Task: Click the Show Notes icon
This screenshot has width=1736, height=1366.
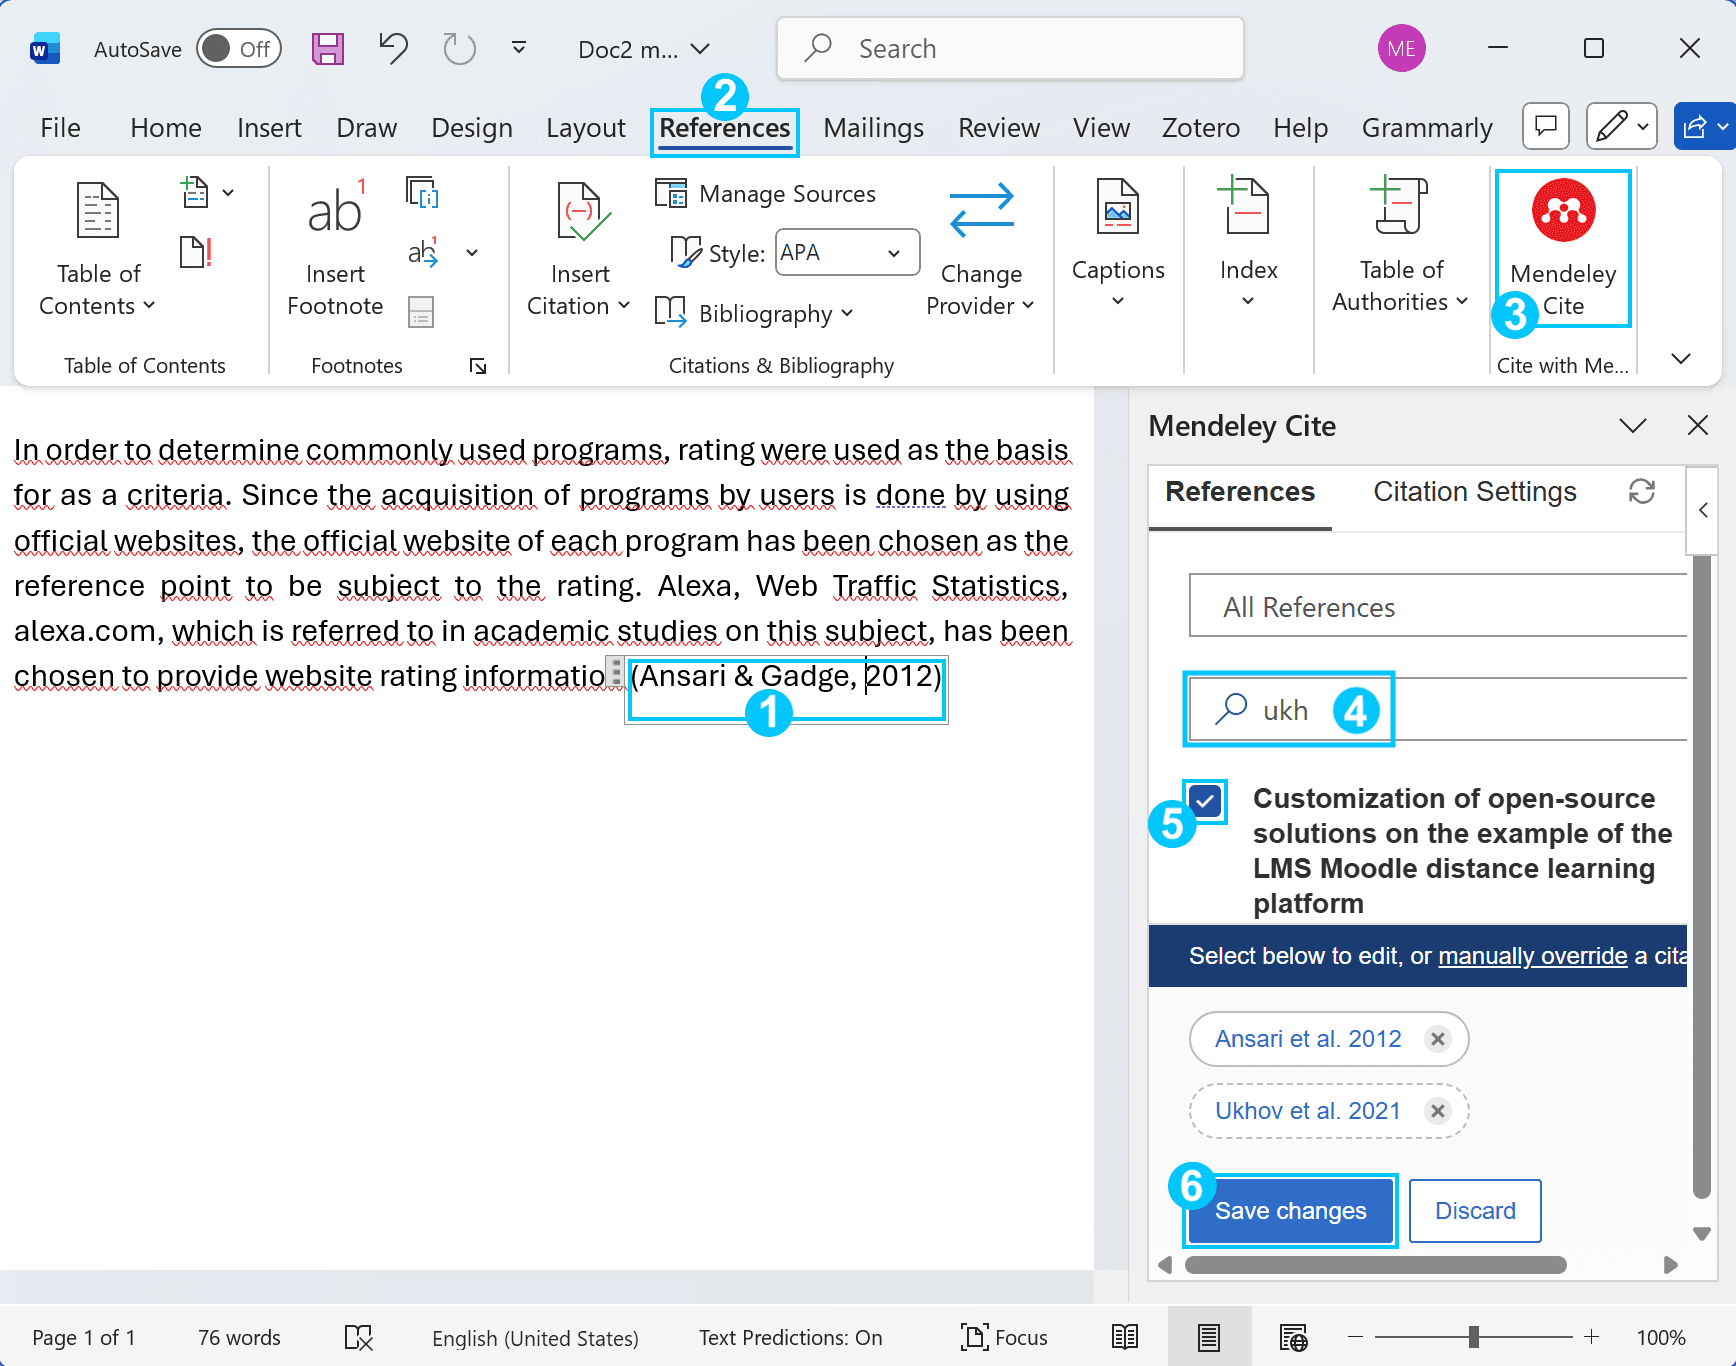Action: 421,312
